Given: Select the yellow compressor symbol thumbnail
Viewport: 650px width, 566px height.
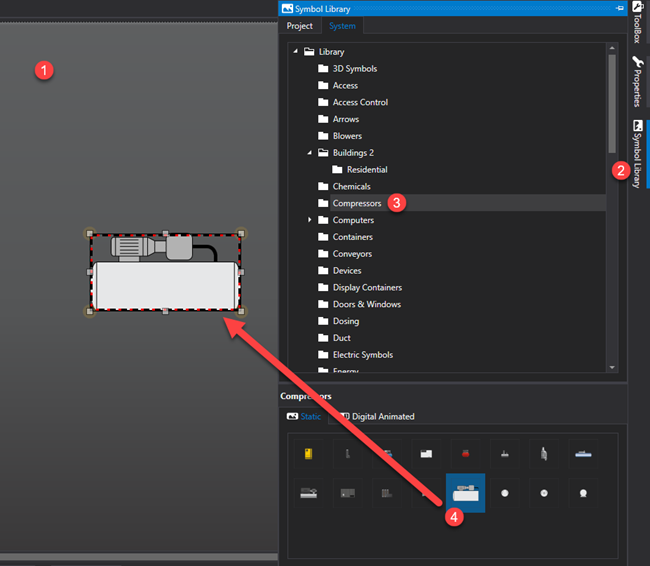Looking at the screenshot, I should (310, 454).
